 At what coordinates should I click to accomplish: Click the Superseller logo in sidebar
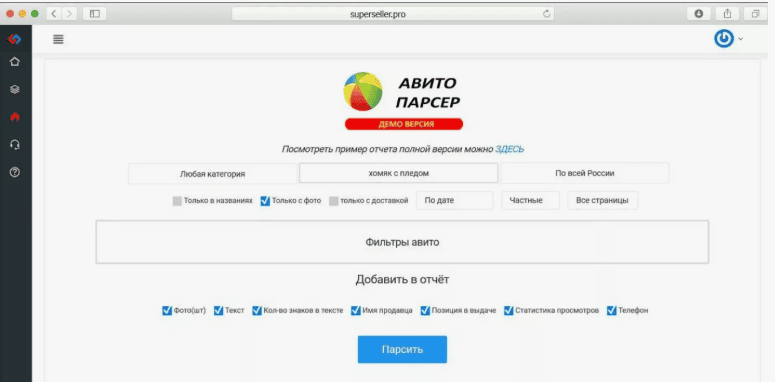(15, 39)
